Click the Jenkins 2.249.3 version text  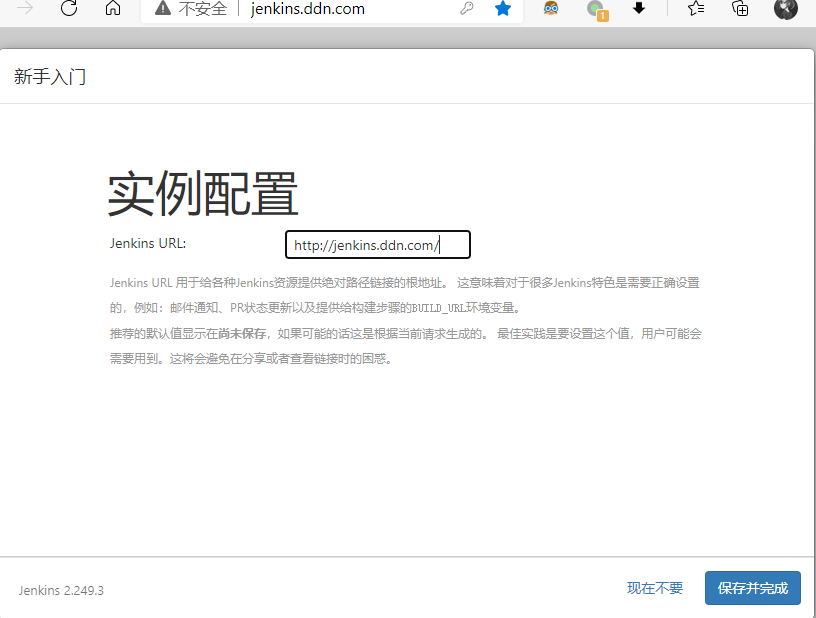[61, 590]
